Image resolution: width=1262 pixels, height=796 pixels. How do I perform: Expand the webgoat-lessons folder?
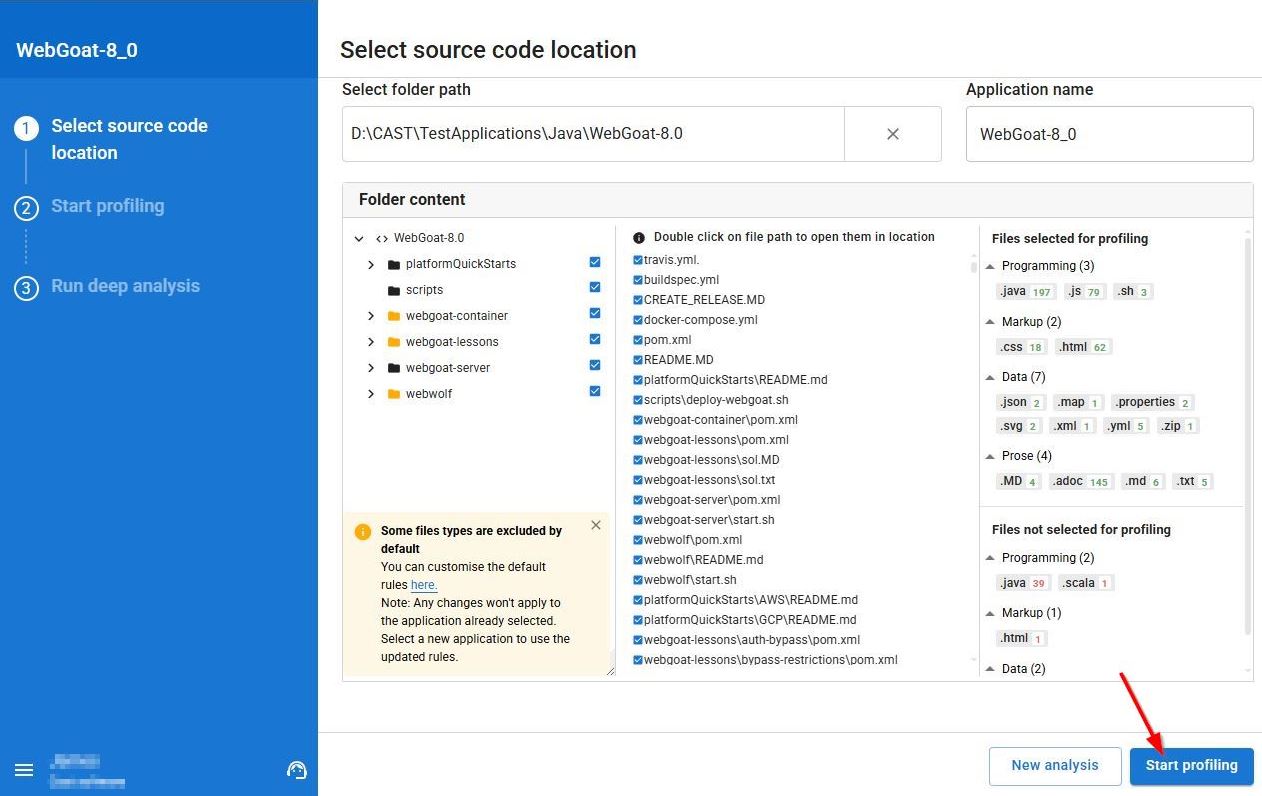371,342
